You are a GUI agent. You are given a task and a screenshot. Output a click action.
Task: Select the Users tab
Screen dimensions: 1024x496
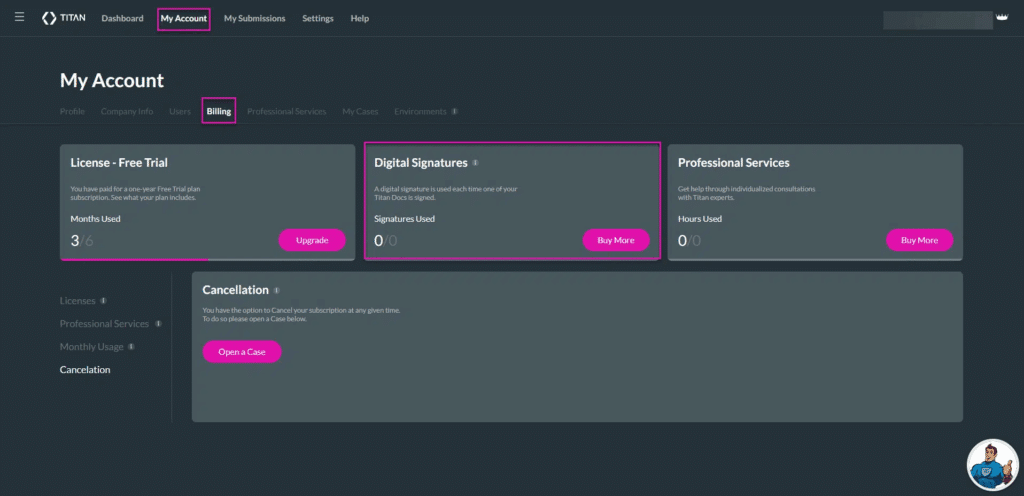click(180, 112)
